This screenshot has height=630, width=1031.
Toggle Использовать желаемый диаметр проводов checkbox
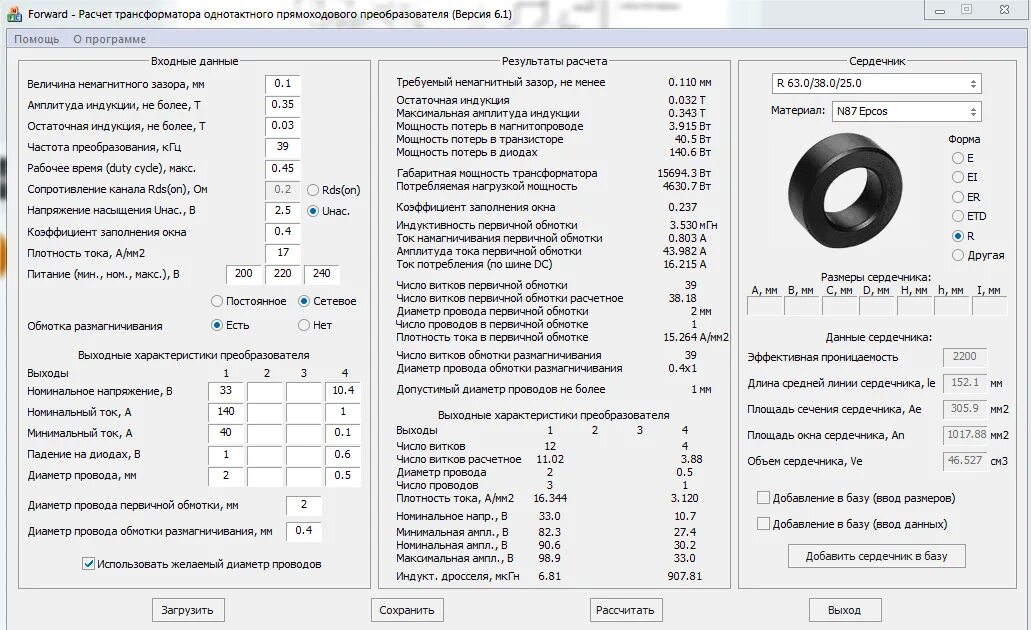(89, 564)
